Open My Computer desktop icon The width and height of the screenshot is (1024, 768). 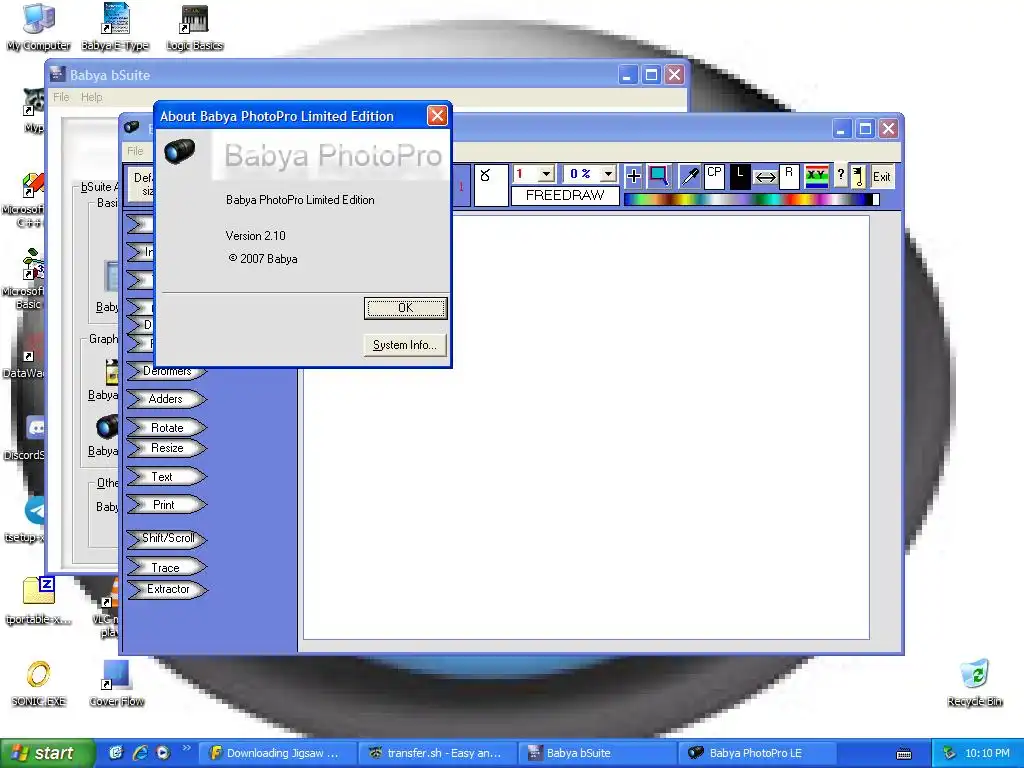point(39,27)
